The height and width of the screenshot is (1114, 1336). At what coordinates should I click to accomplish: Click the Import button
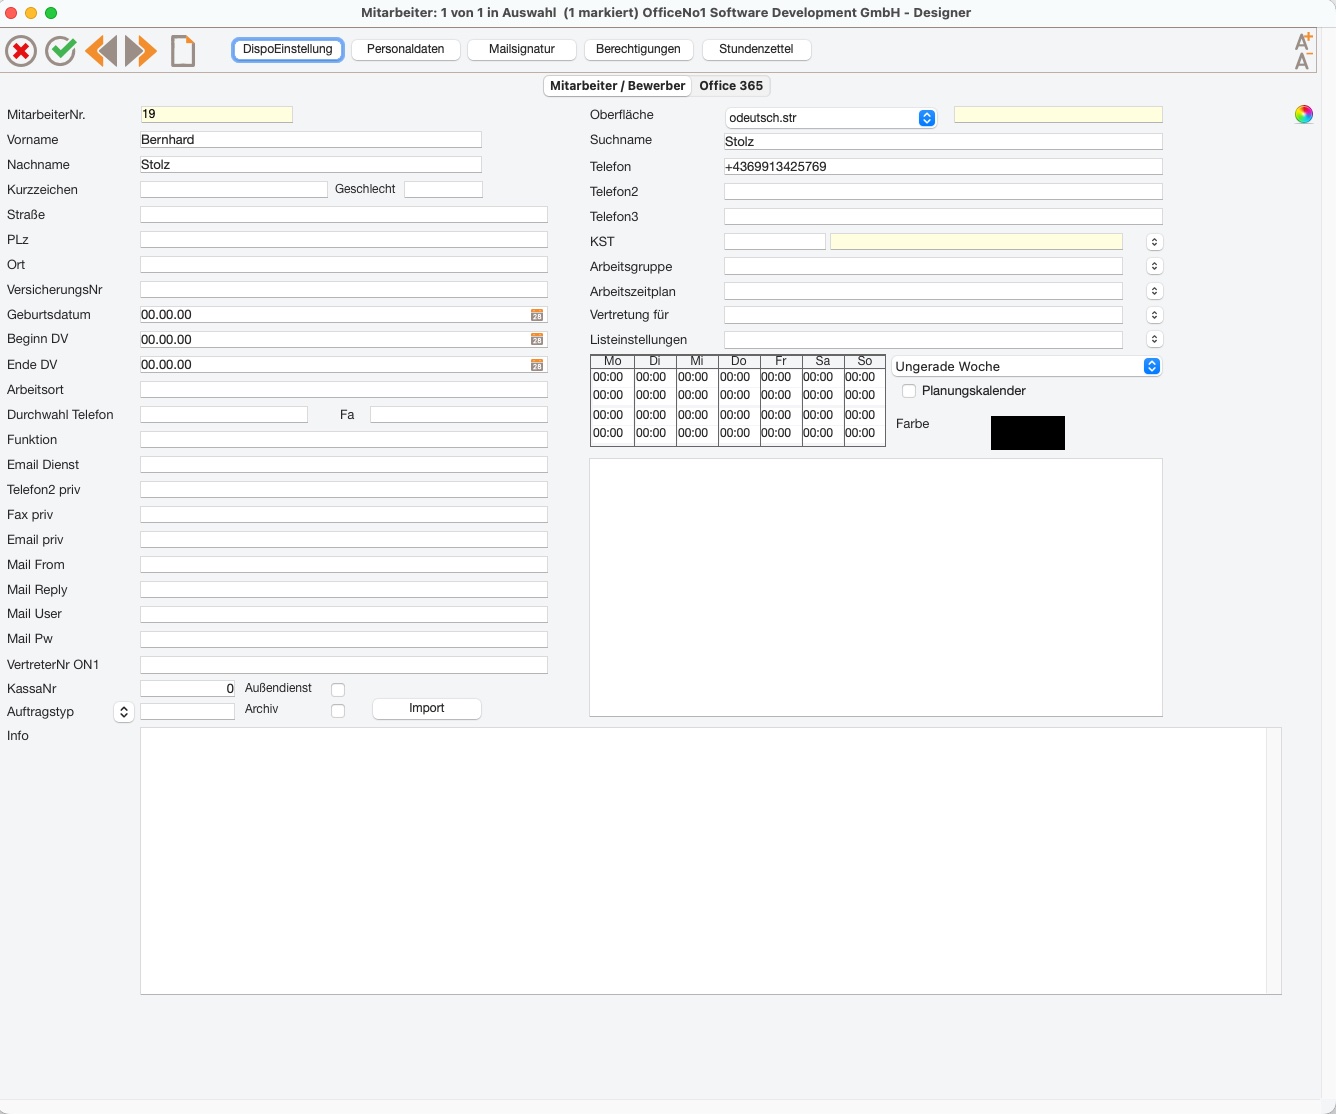pos(427,708)
